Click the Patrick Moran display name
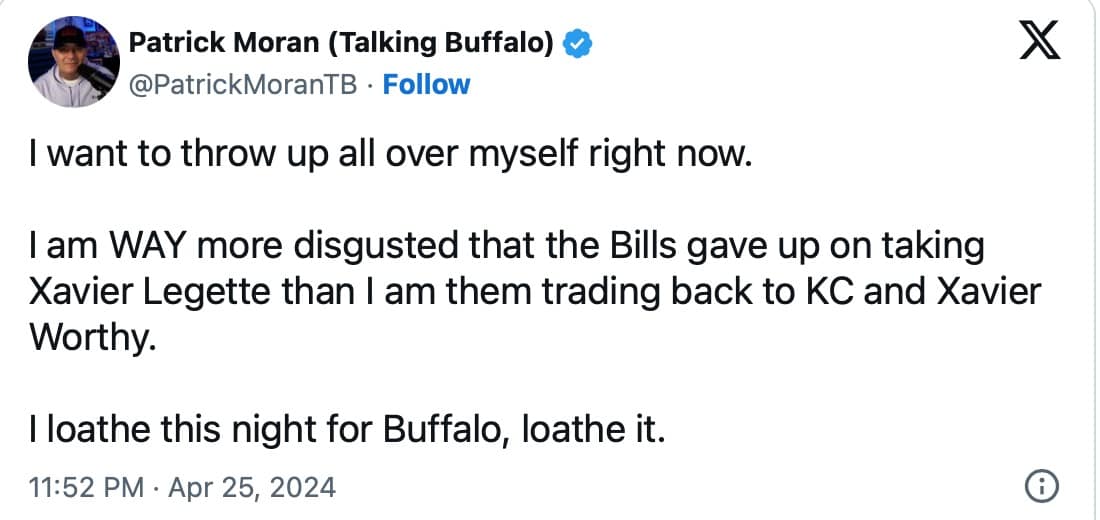Image resolution: width=1100 pixels, height=520 pixels. click(x=343, y=43)
